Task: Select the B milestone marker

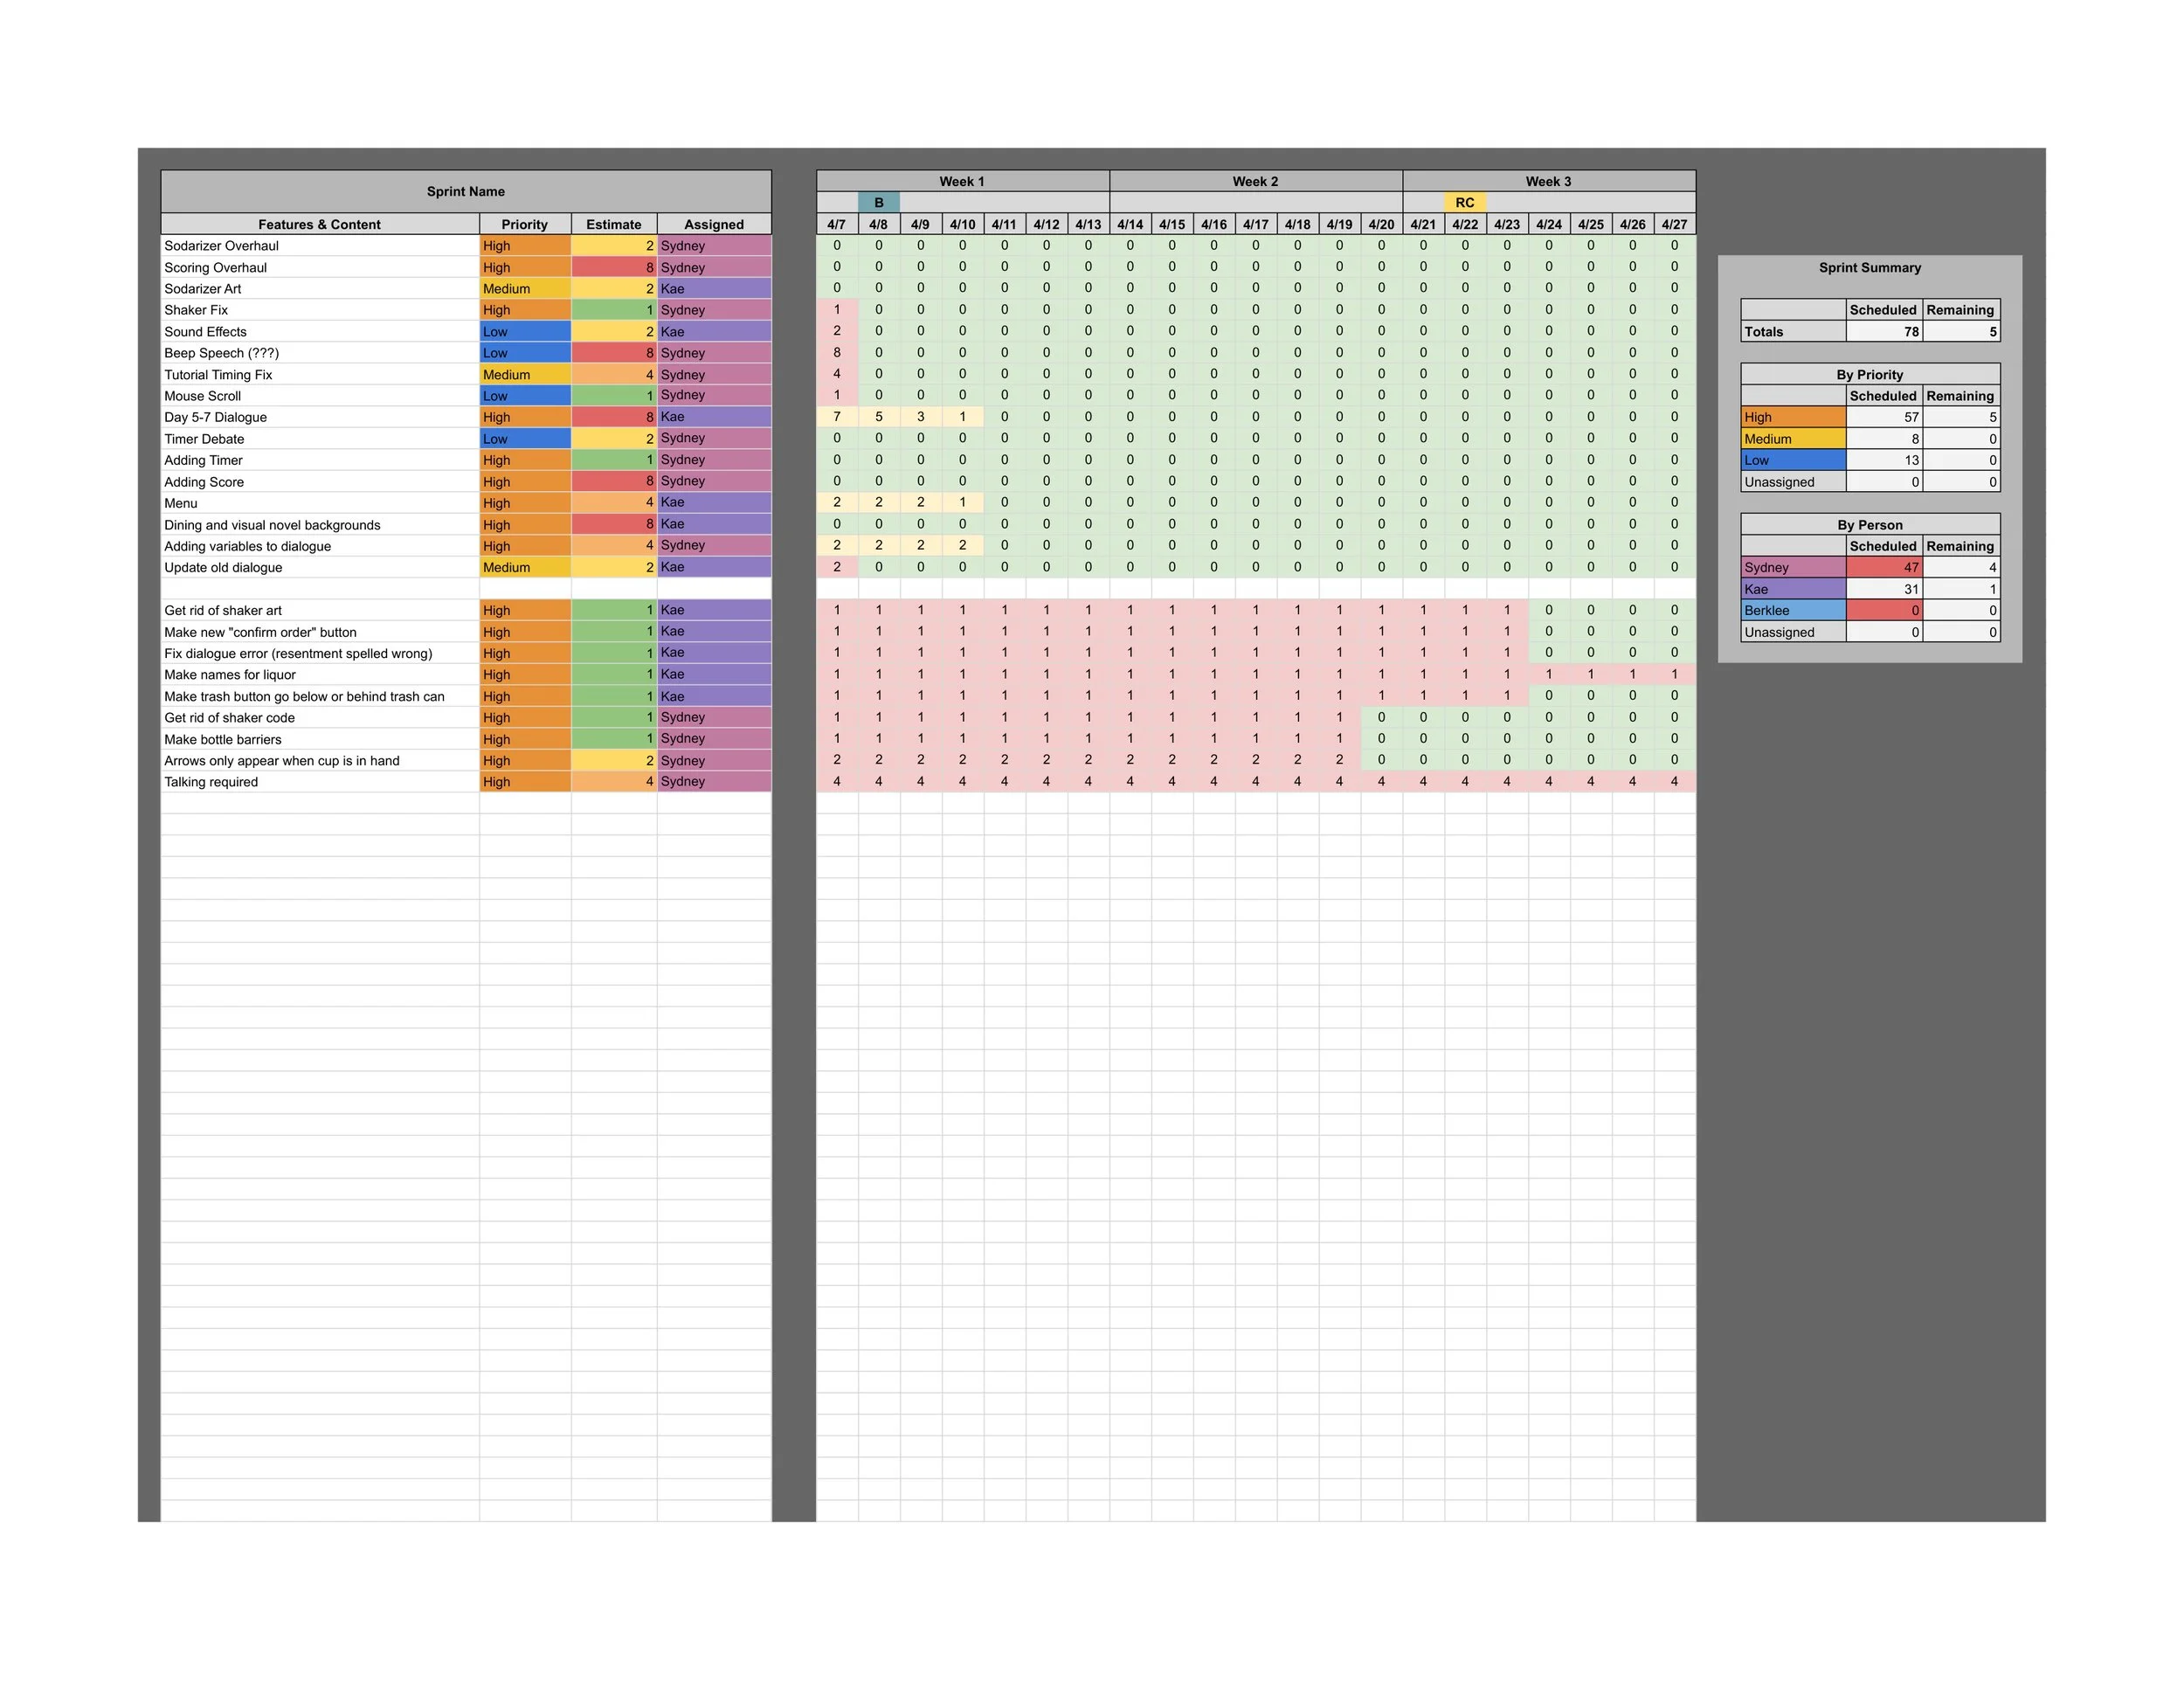Action: (878, 202)
